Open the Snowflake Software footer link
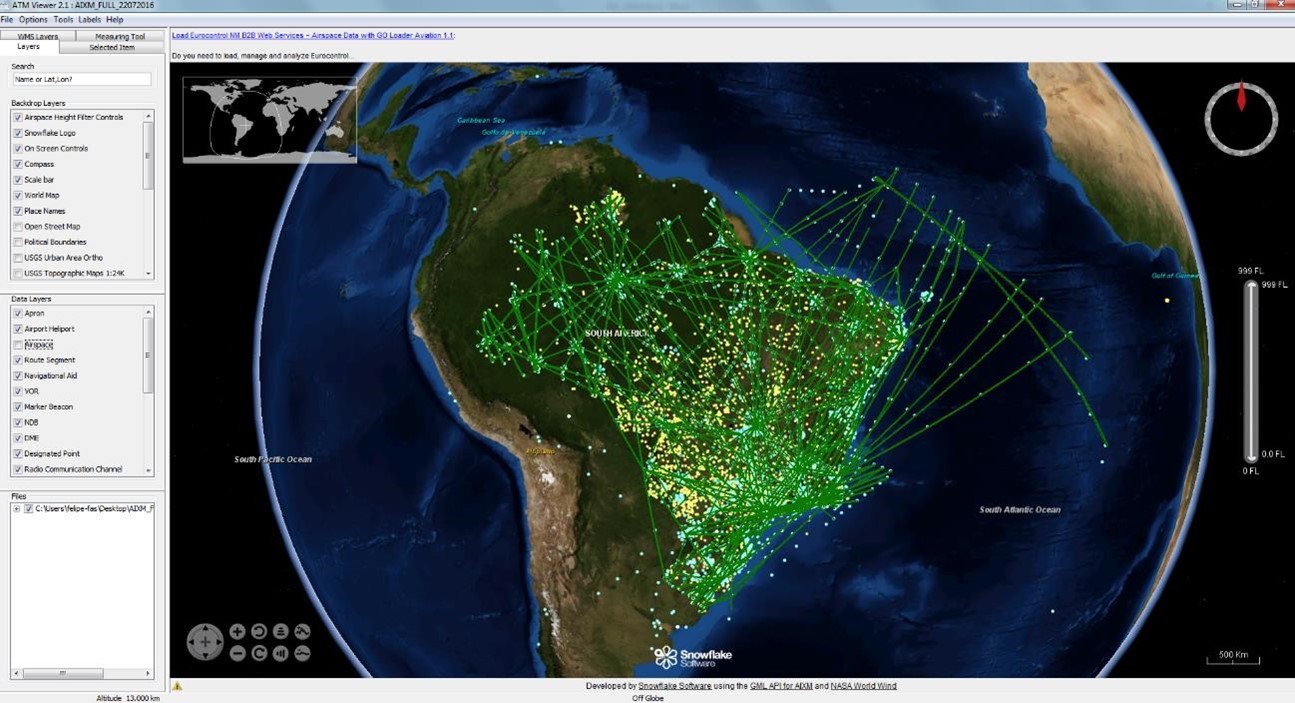1295x703 pixels. coord(675,686)
